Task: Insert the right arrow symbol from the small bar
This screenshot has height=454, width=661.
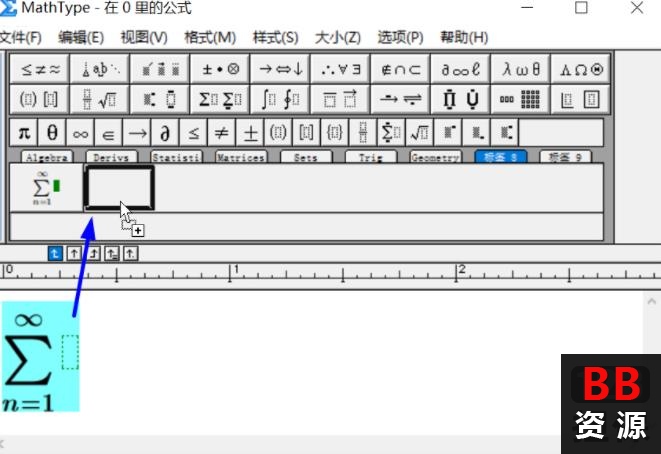Action: click(137, 133)
